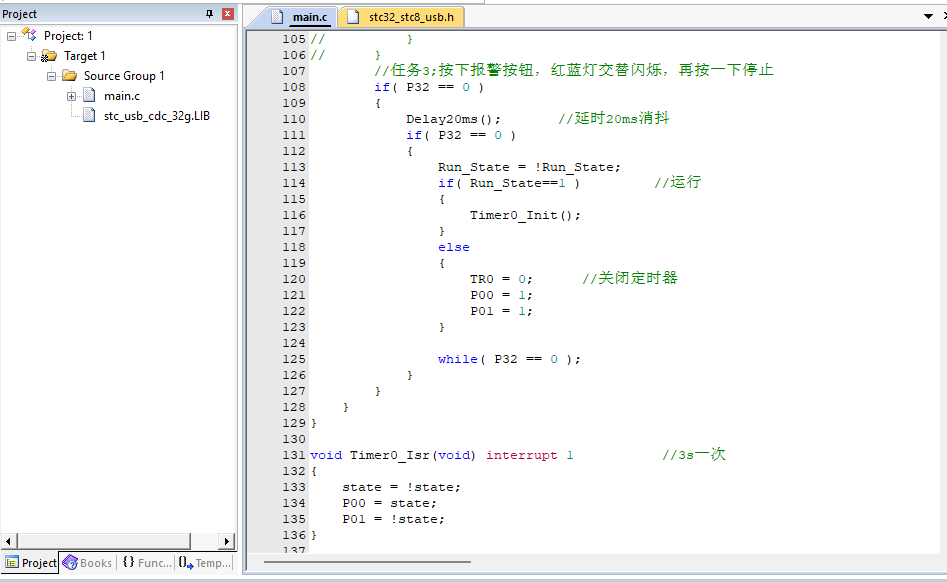Click the else keyword on line 118

454,247
